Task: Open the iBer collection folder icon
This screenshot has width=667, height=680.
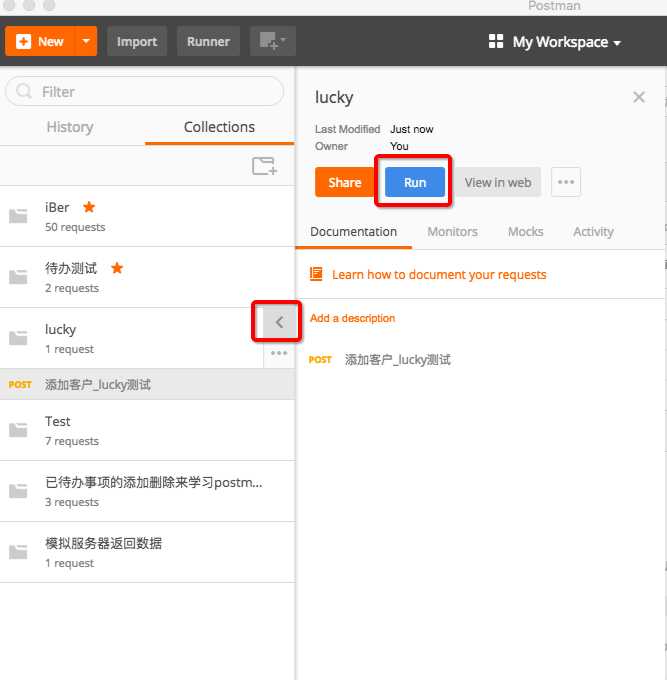Action: (x=18, y=216)
